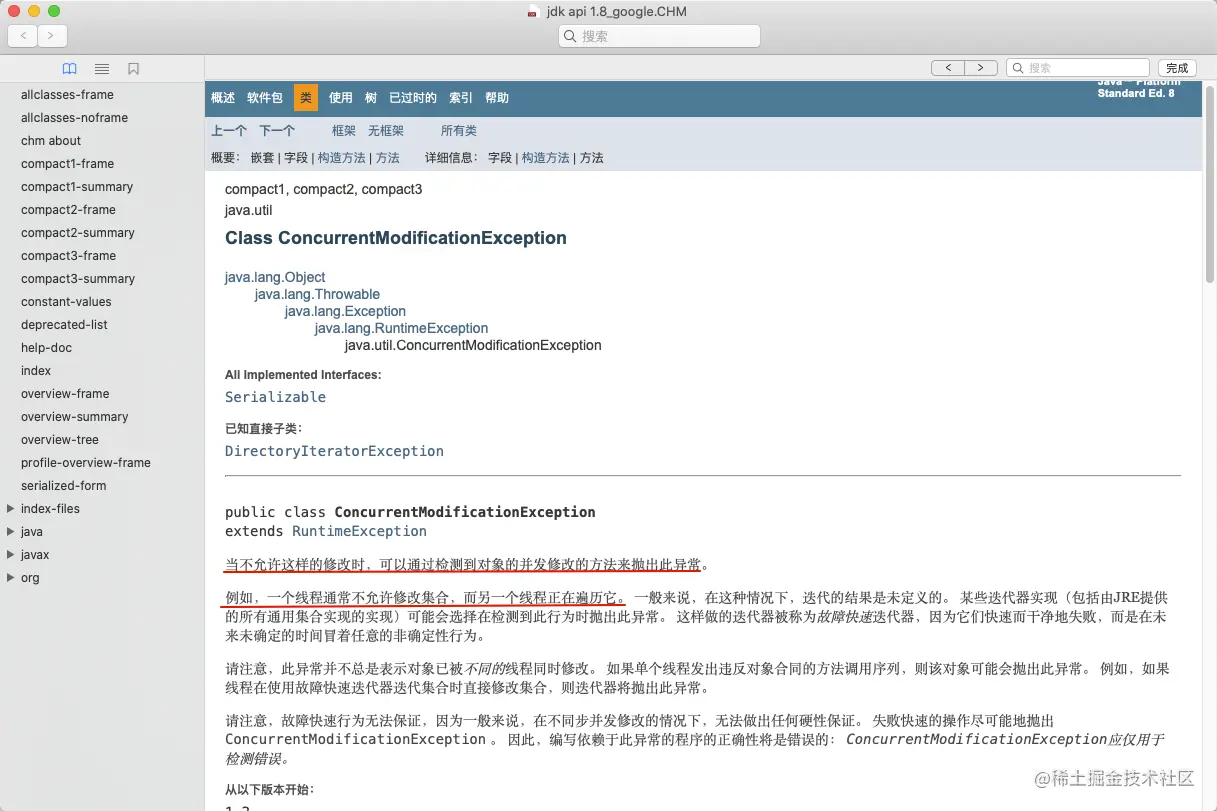Select allclasses-noframe in sidebar

pyautogui.click(x=75, y=118)
